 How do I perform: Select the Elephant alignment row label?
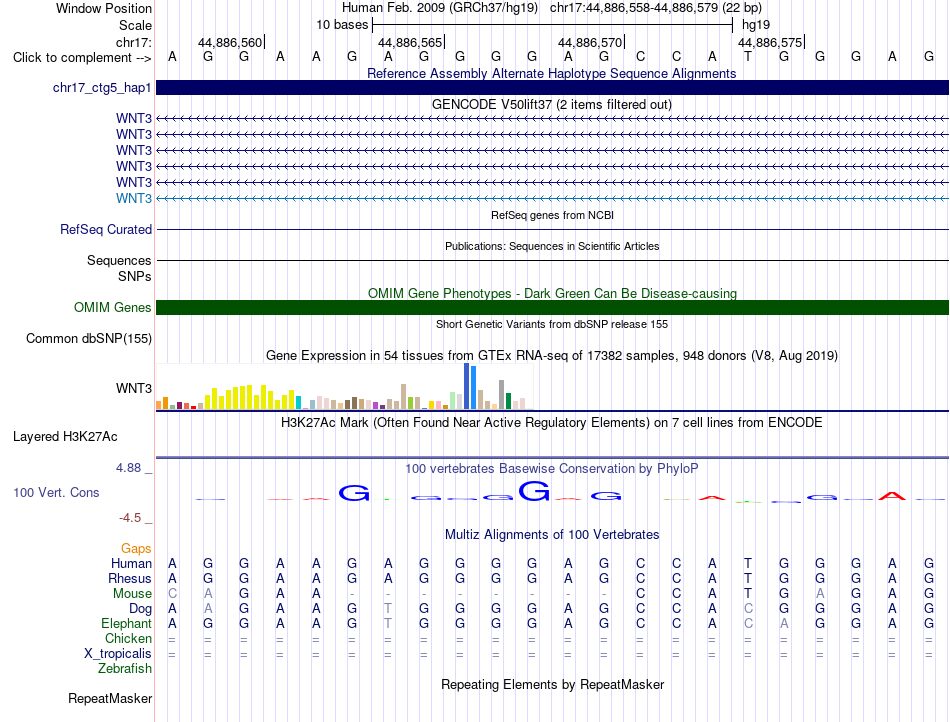(x=126, y=623)
